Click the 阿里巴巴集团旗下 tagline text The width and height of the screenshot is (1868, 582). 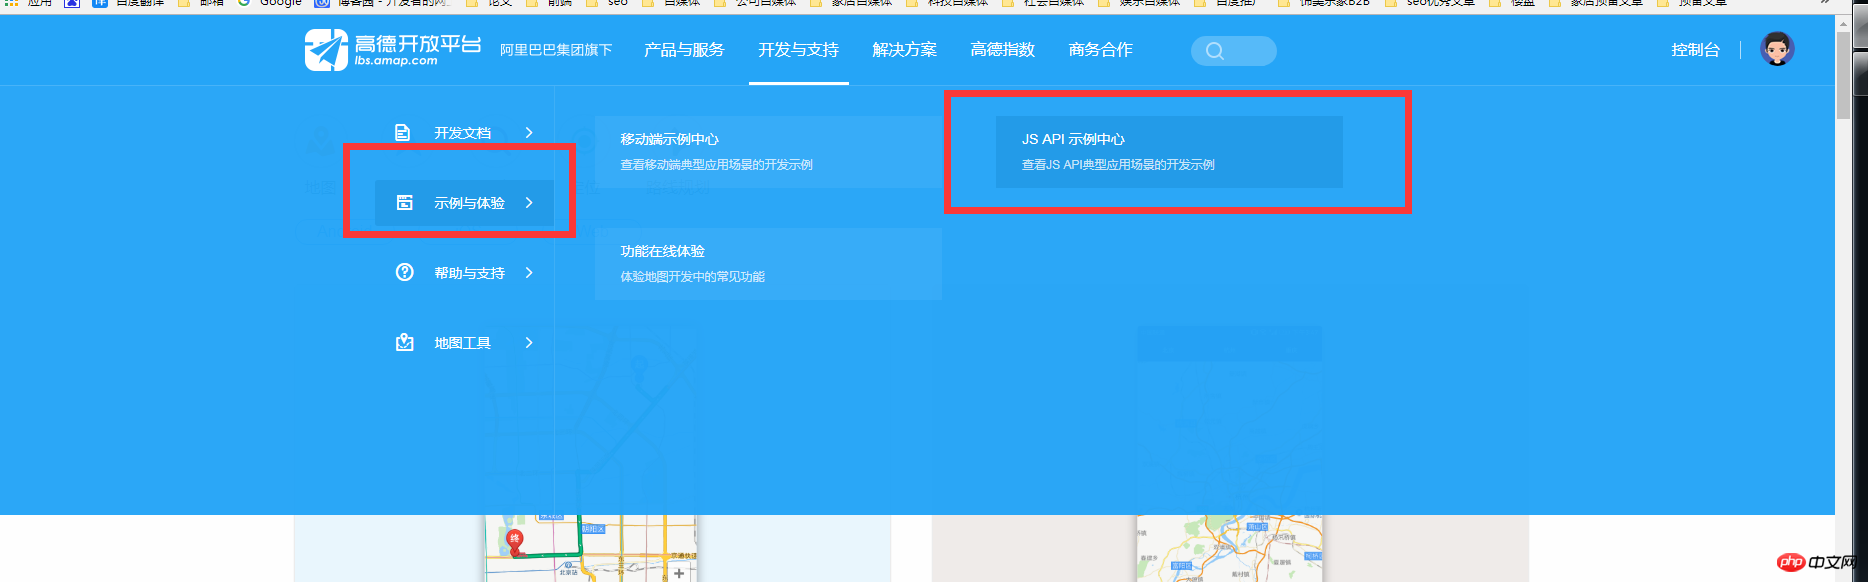[x=556, y=50]
